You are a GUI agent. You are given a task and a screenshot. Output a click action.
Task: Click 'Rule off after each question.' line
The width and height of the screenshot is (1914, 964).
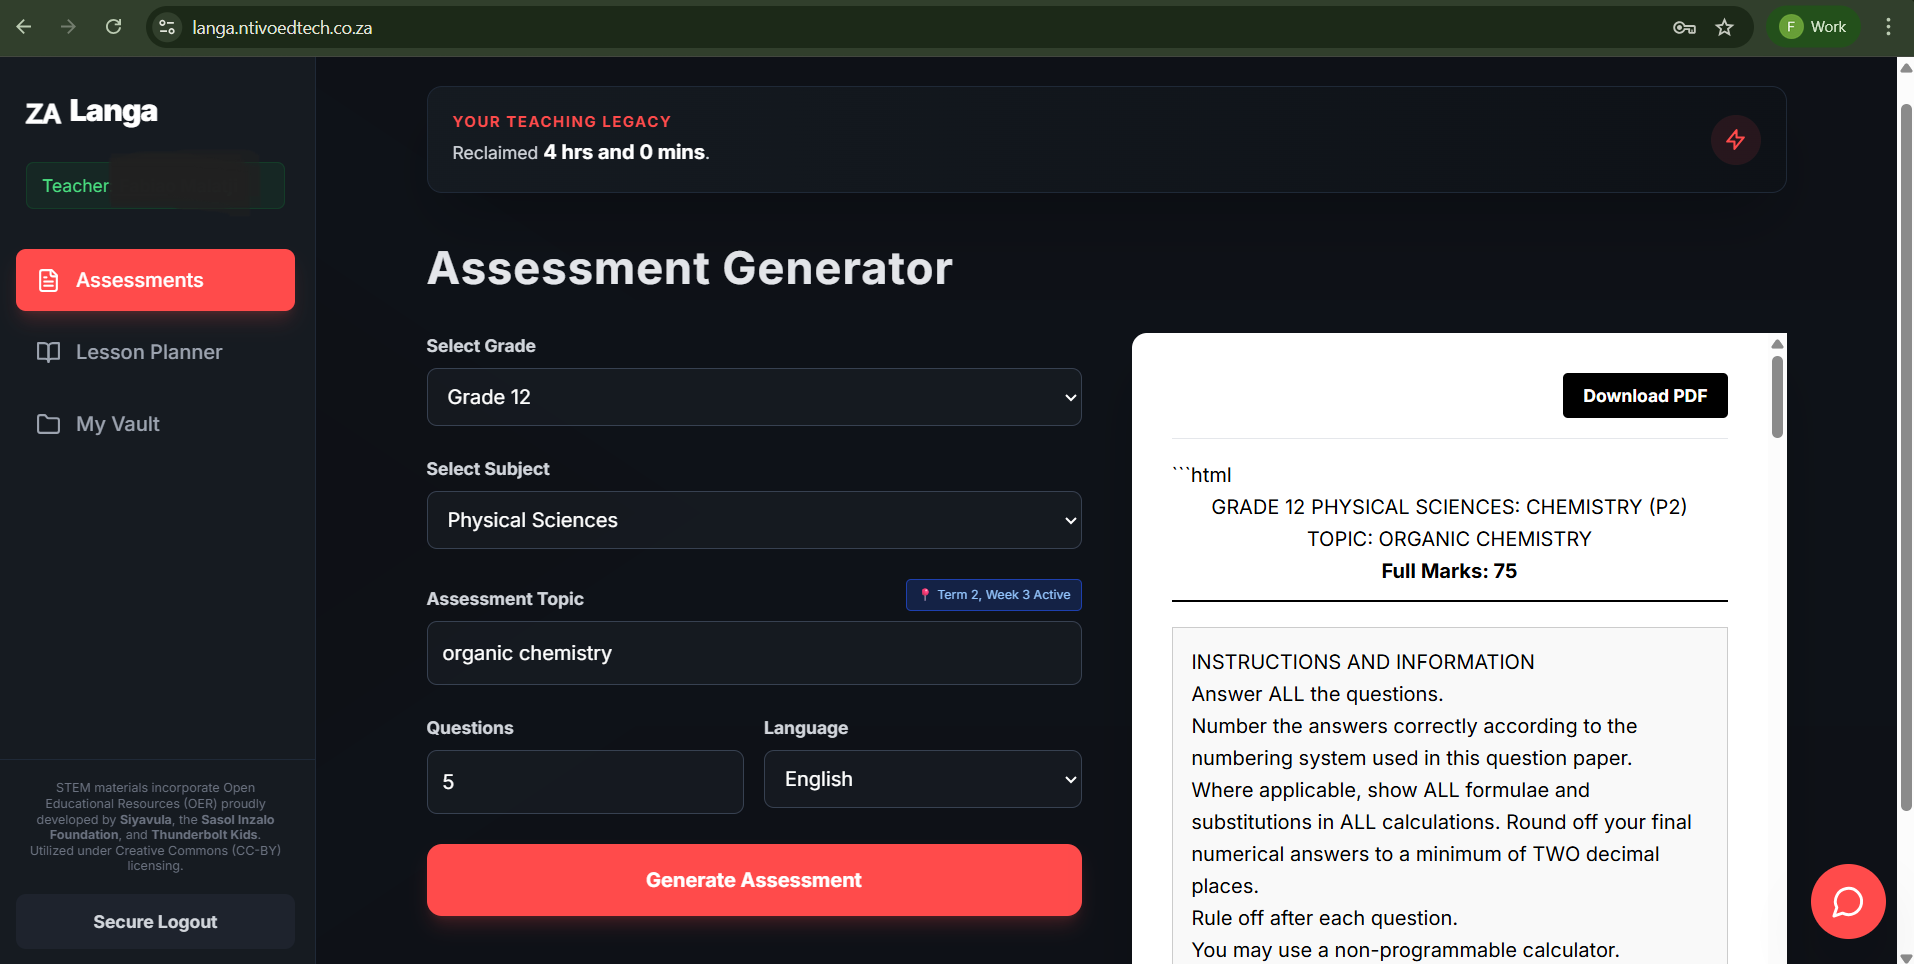[1324, 918]
